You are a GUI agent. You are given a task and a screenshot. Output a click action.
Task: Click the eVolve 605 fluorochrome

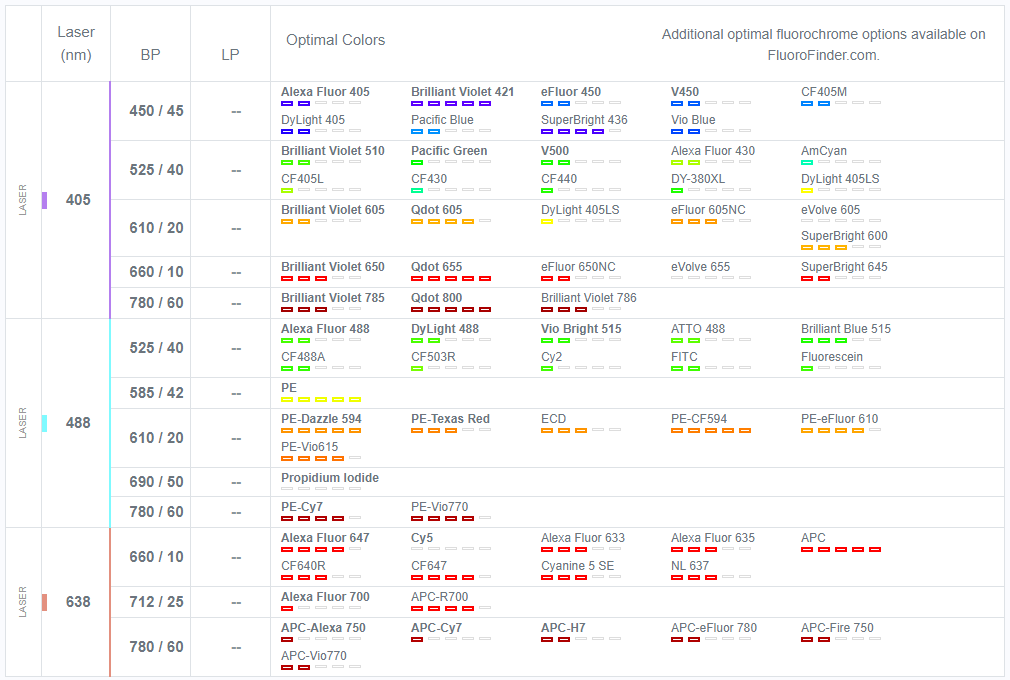[830, 210]
